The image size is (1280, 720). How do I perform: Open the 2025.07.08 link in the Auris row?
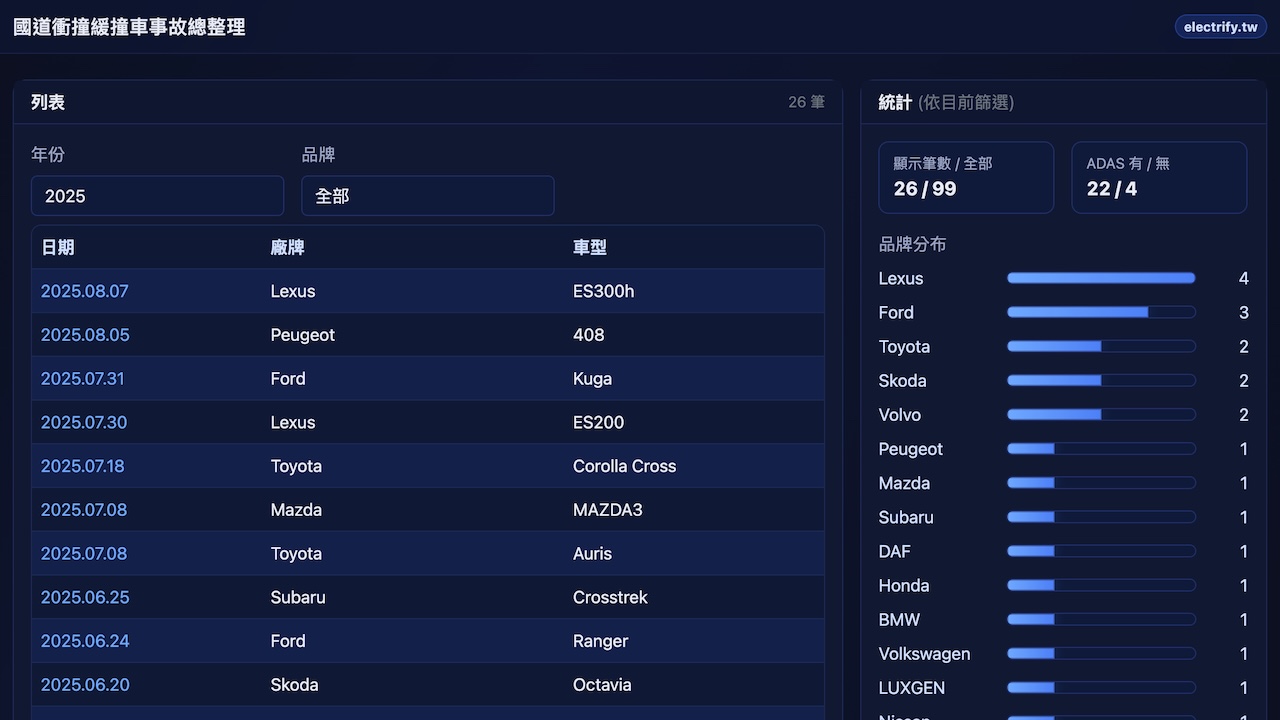(x=84, y=554)
